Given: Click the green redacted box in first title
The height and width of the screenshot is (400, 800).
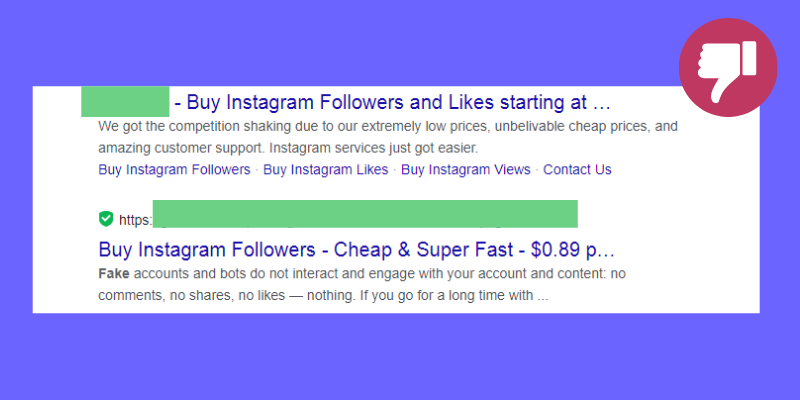Looking at the screenshot, I should 125,102.
